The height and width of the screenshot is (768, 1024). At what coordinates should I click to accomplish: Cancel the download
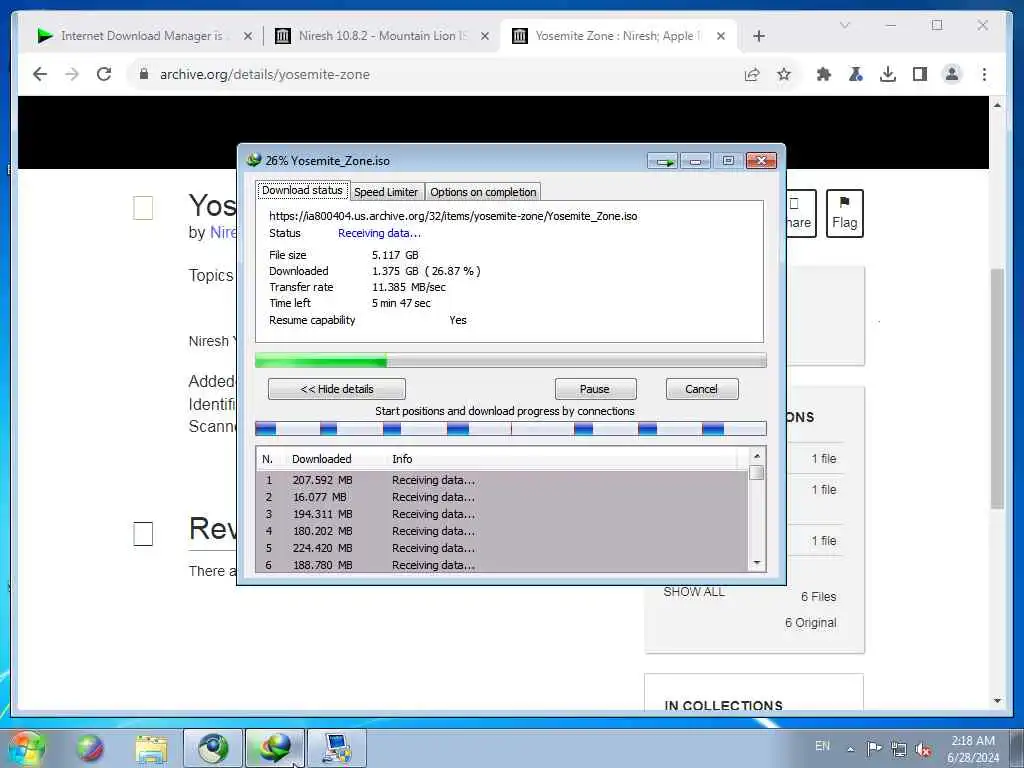(x=701, y=389)
